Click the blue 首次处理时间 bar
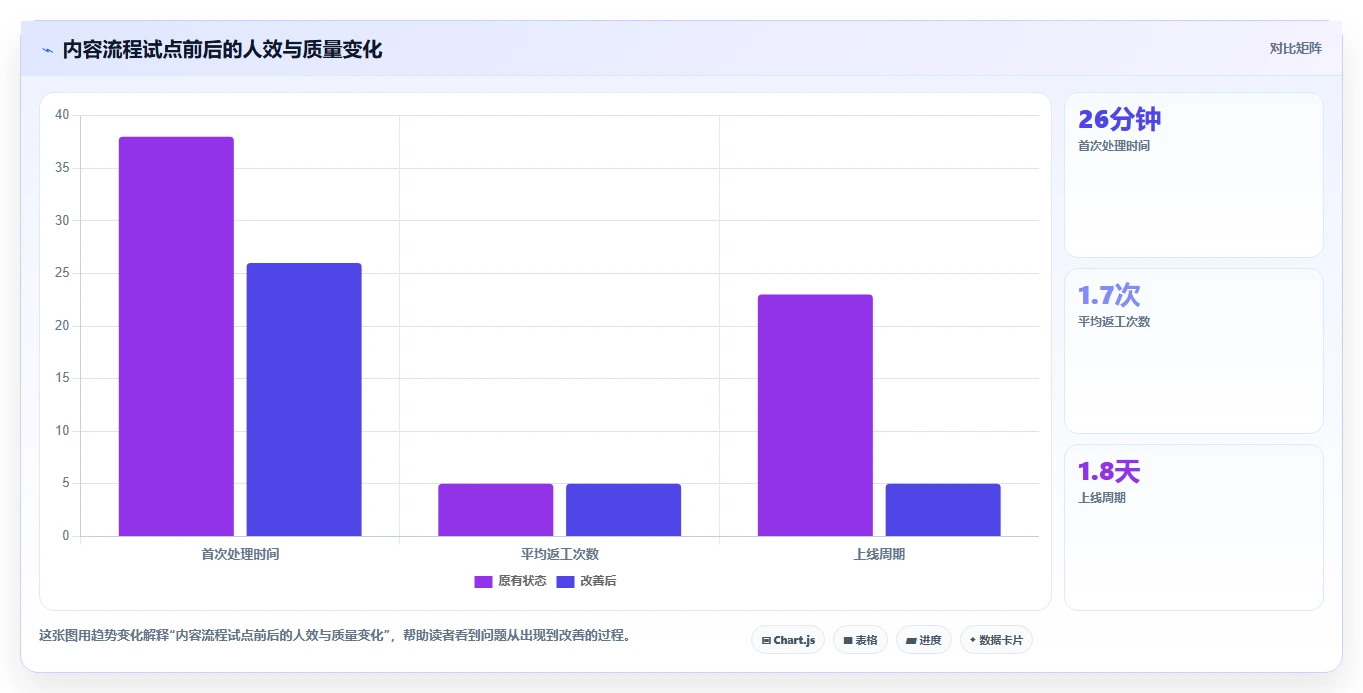 click(x=304, y=399)
